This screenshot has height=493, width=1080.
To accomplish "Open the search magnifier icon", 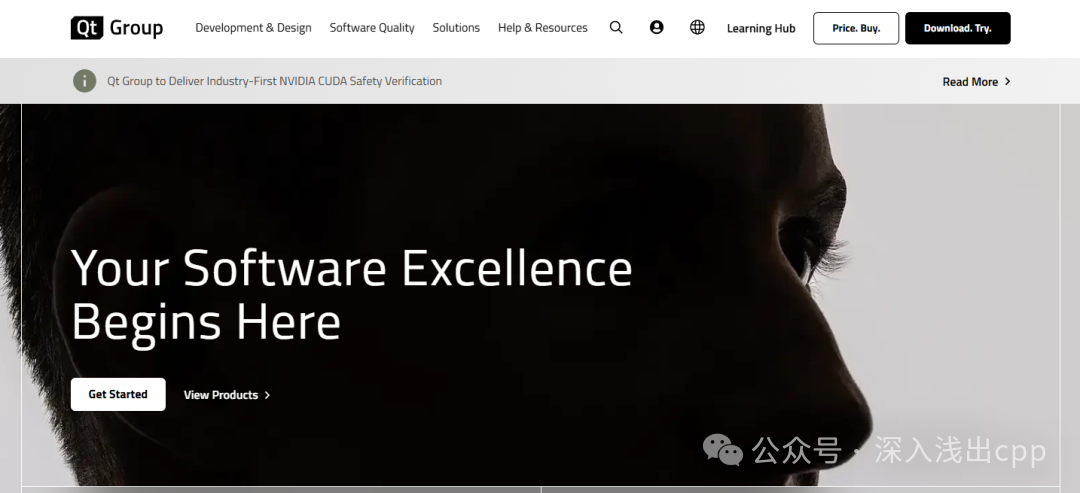I will 616,28.
